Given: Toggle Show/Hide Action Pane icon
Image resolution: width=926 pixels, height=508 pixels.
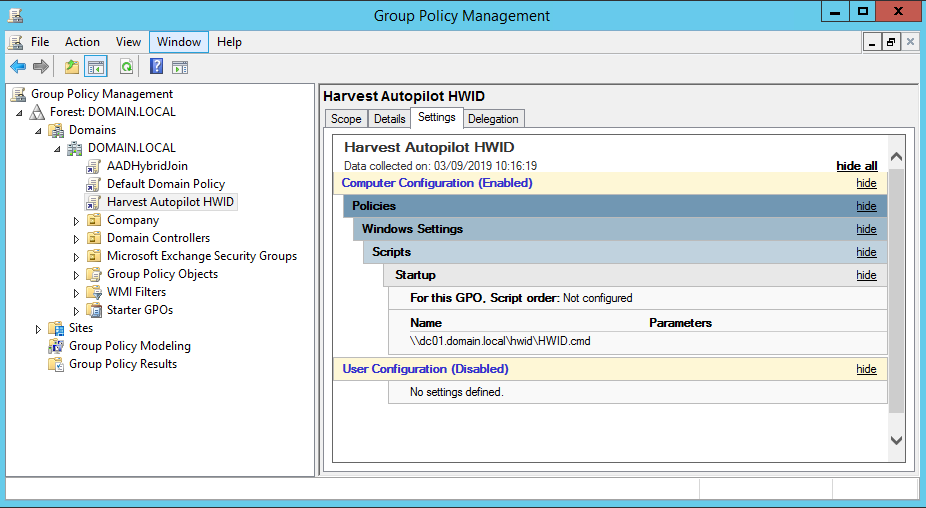Looking at the screenshot, I should coord(180,67).
